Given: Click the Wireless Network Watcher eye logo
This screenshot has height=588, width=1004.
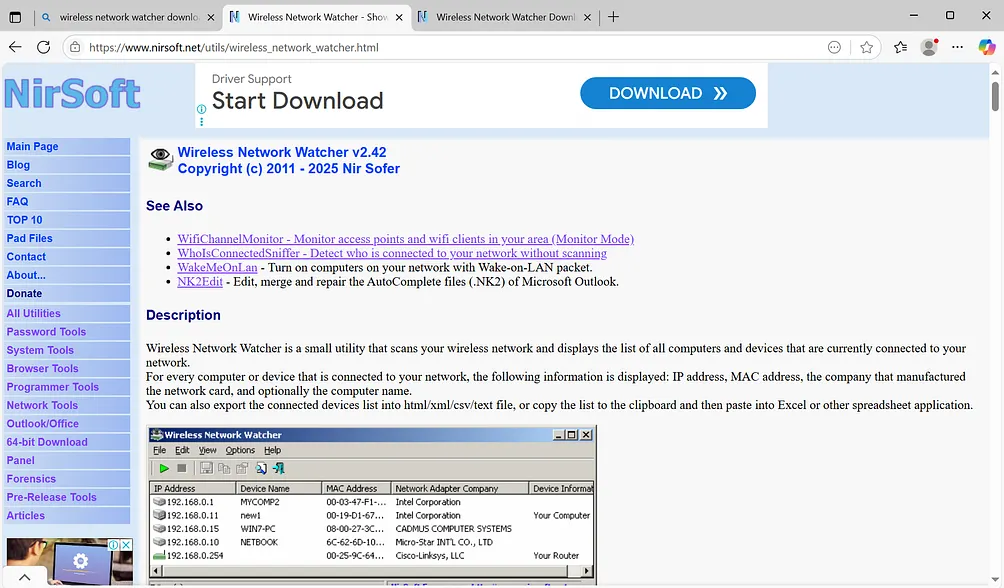Looking at the screenshot, I should click(160, 159).
